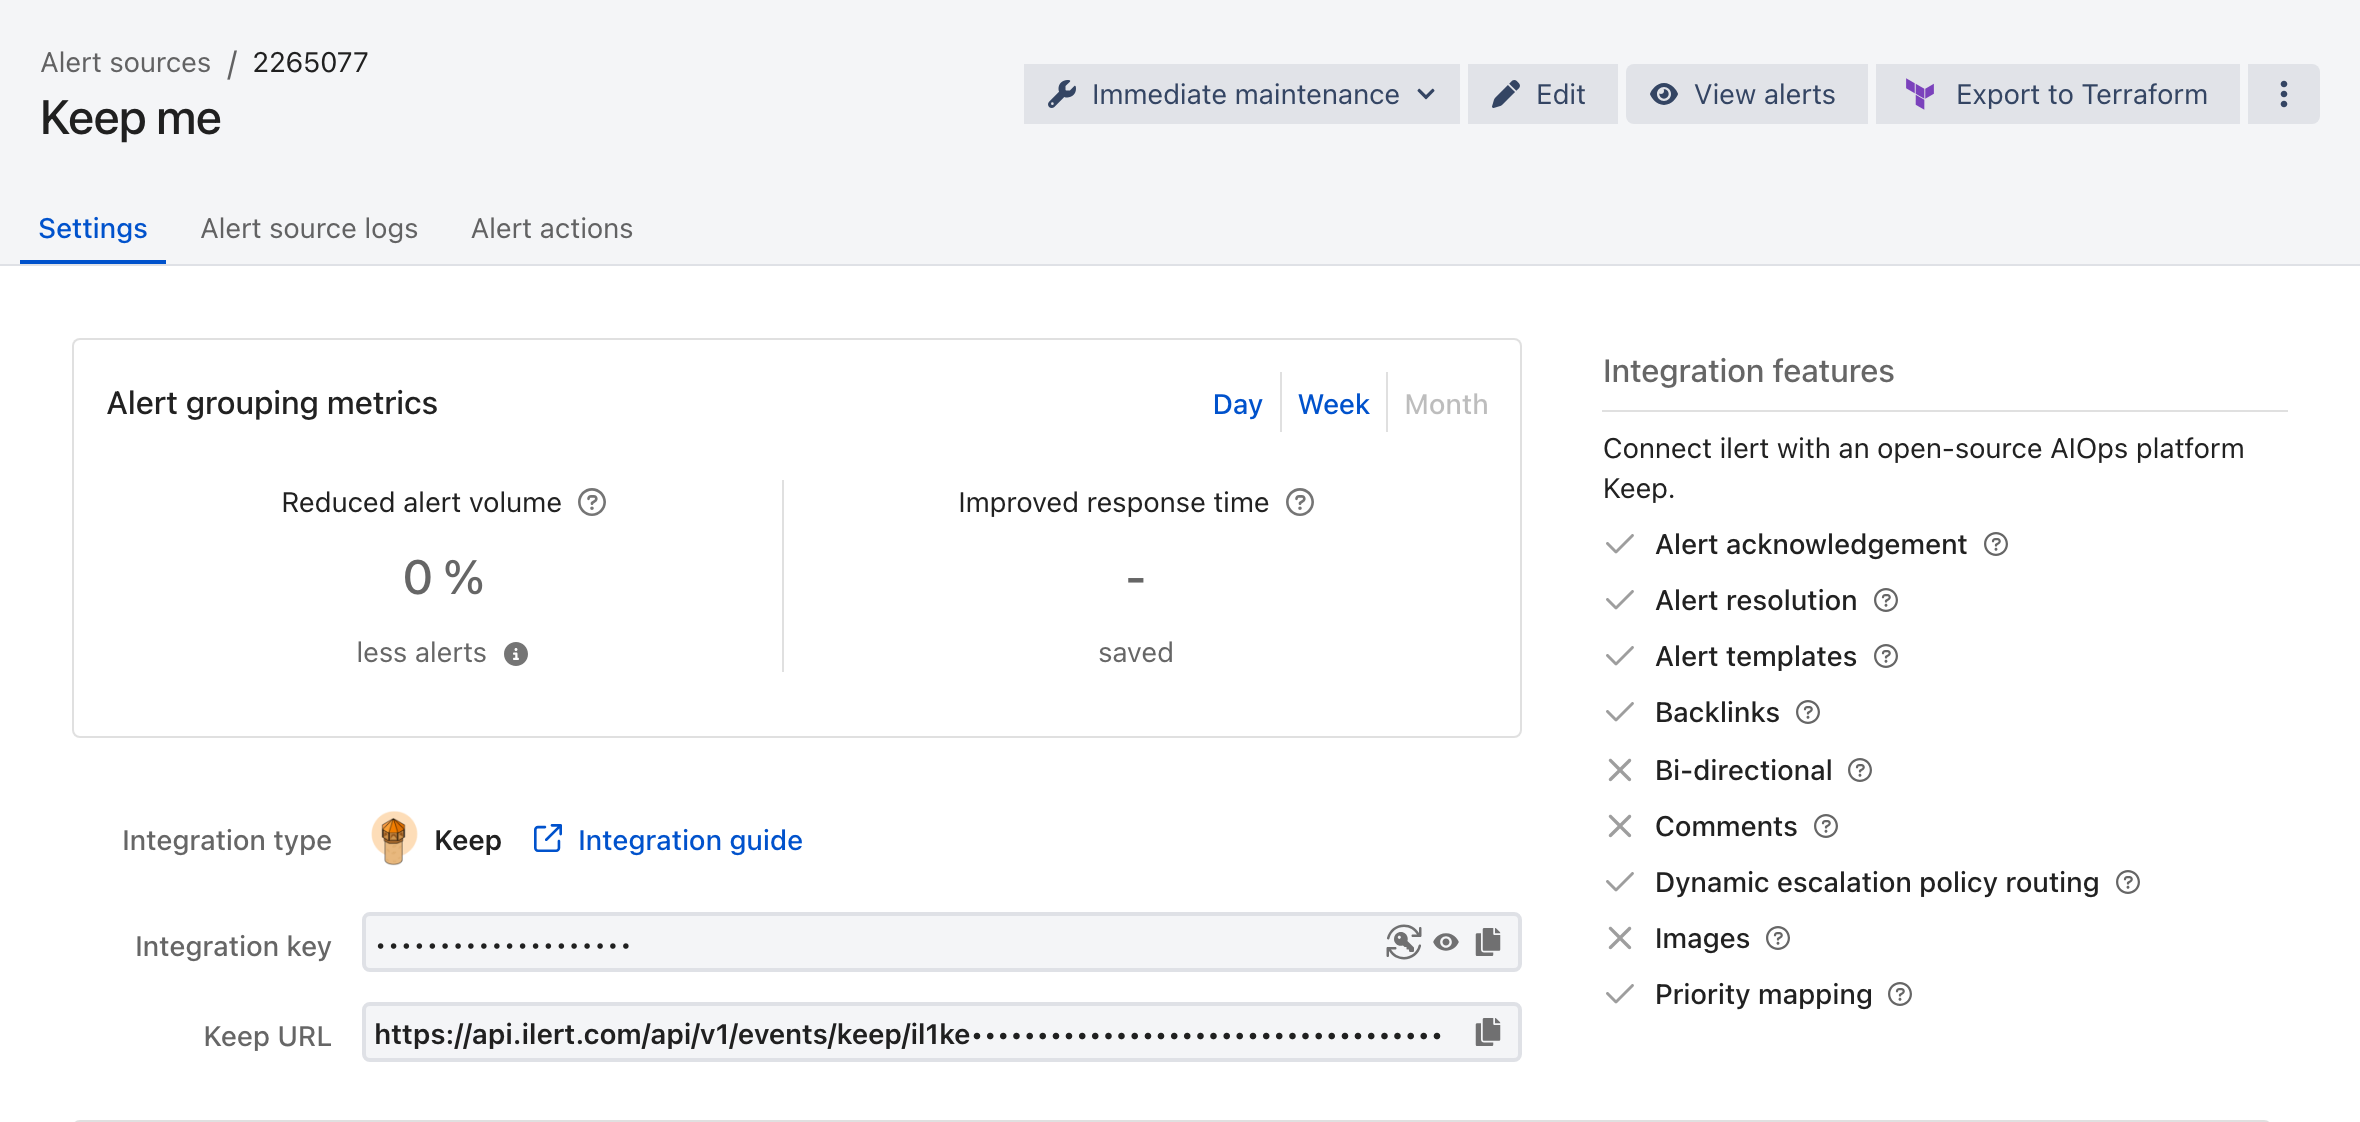Click help icon for Alert templates

pos(1886,656)
